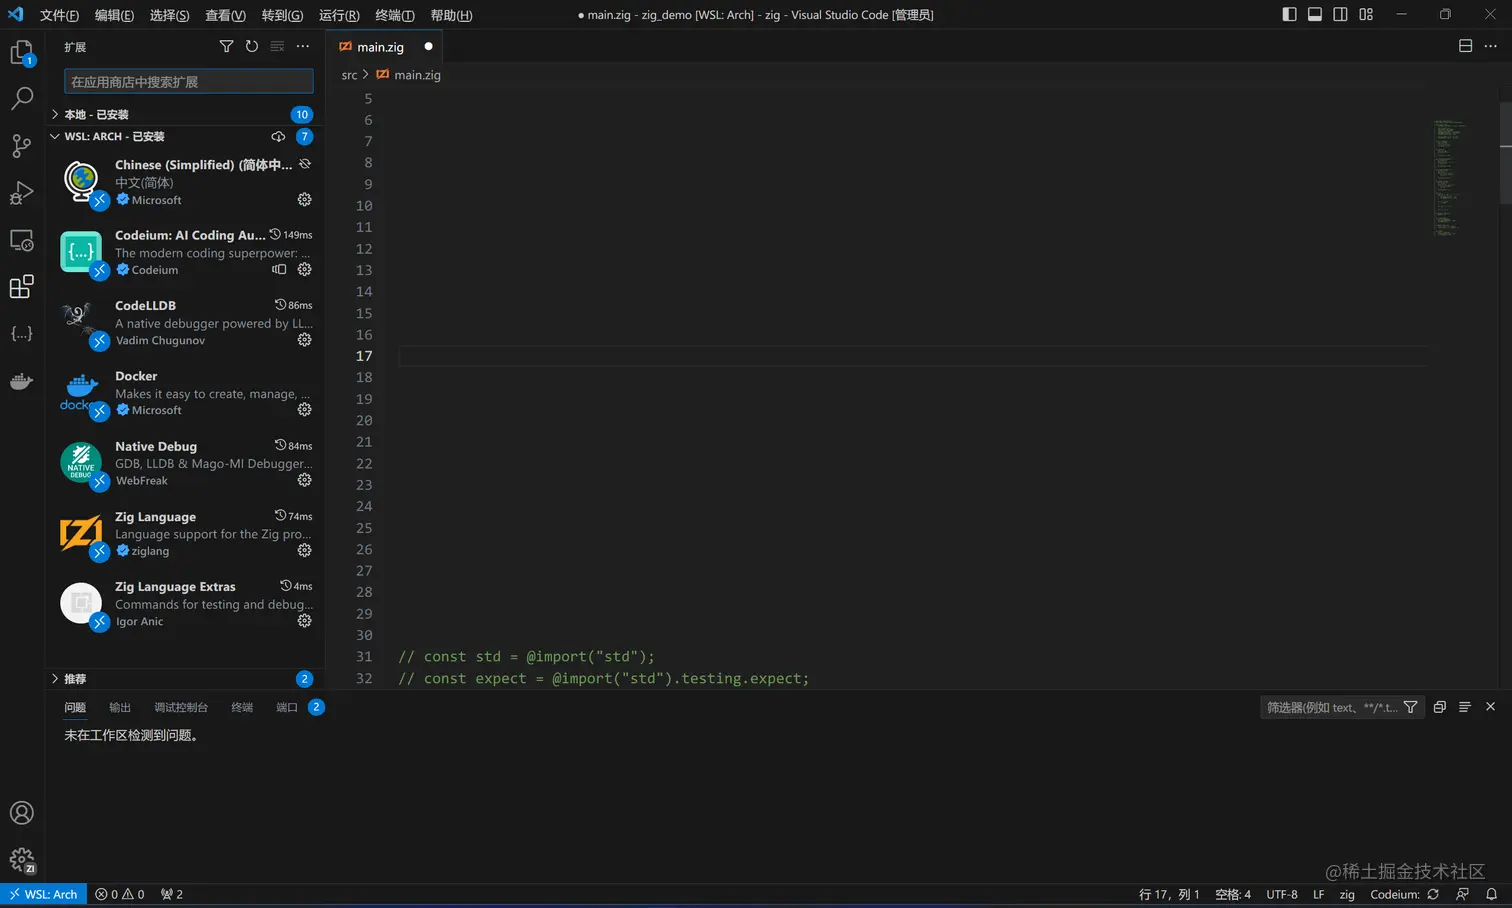Toggle problems view as table

(x=1465, y=707)
